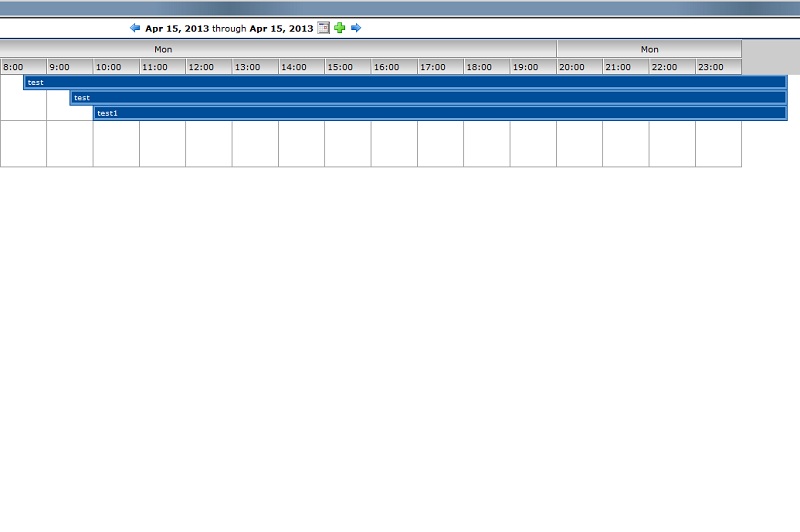800x532 pixels.
Task: Click the 8:00 time column header
Action: [x=23, y=67]
